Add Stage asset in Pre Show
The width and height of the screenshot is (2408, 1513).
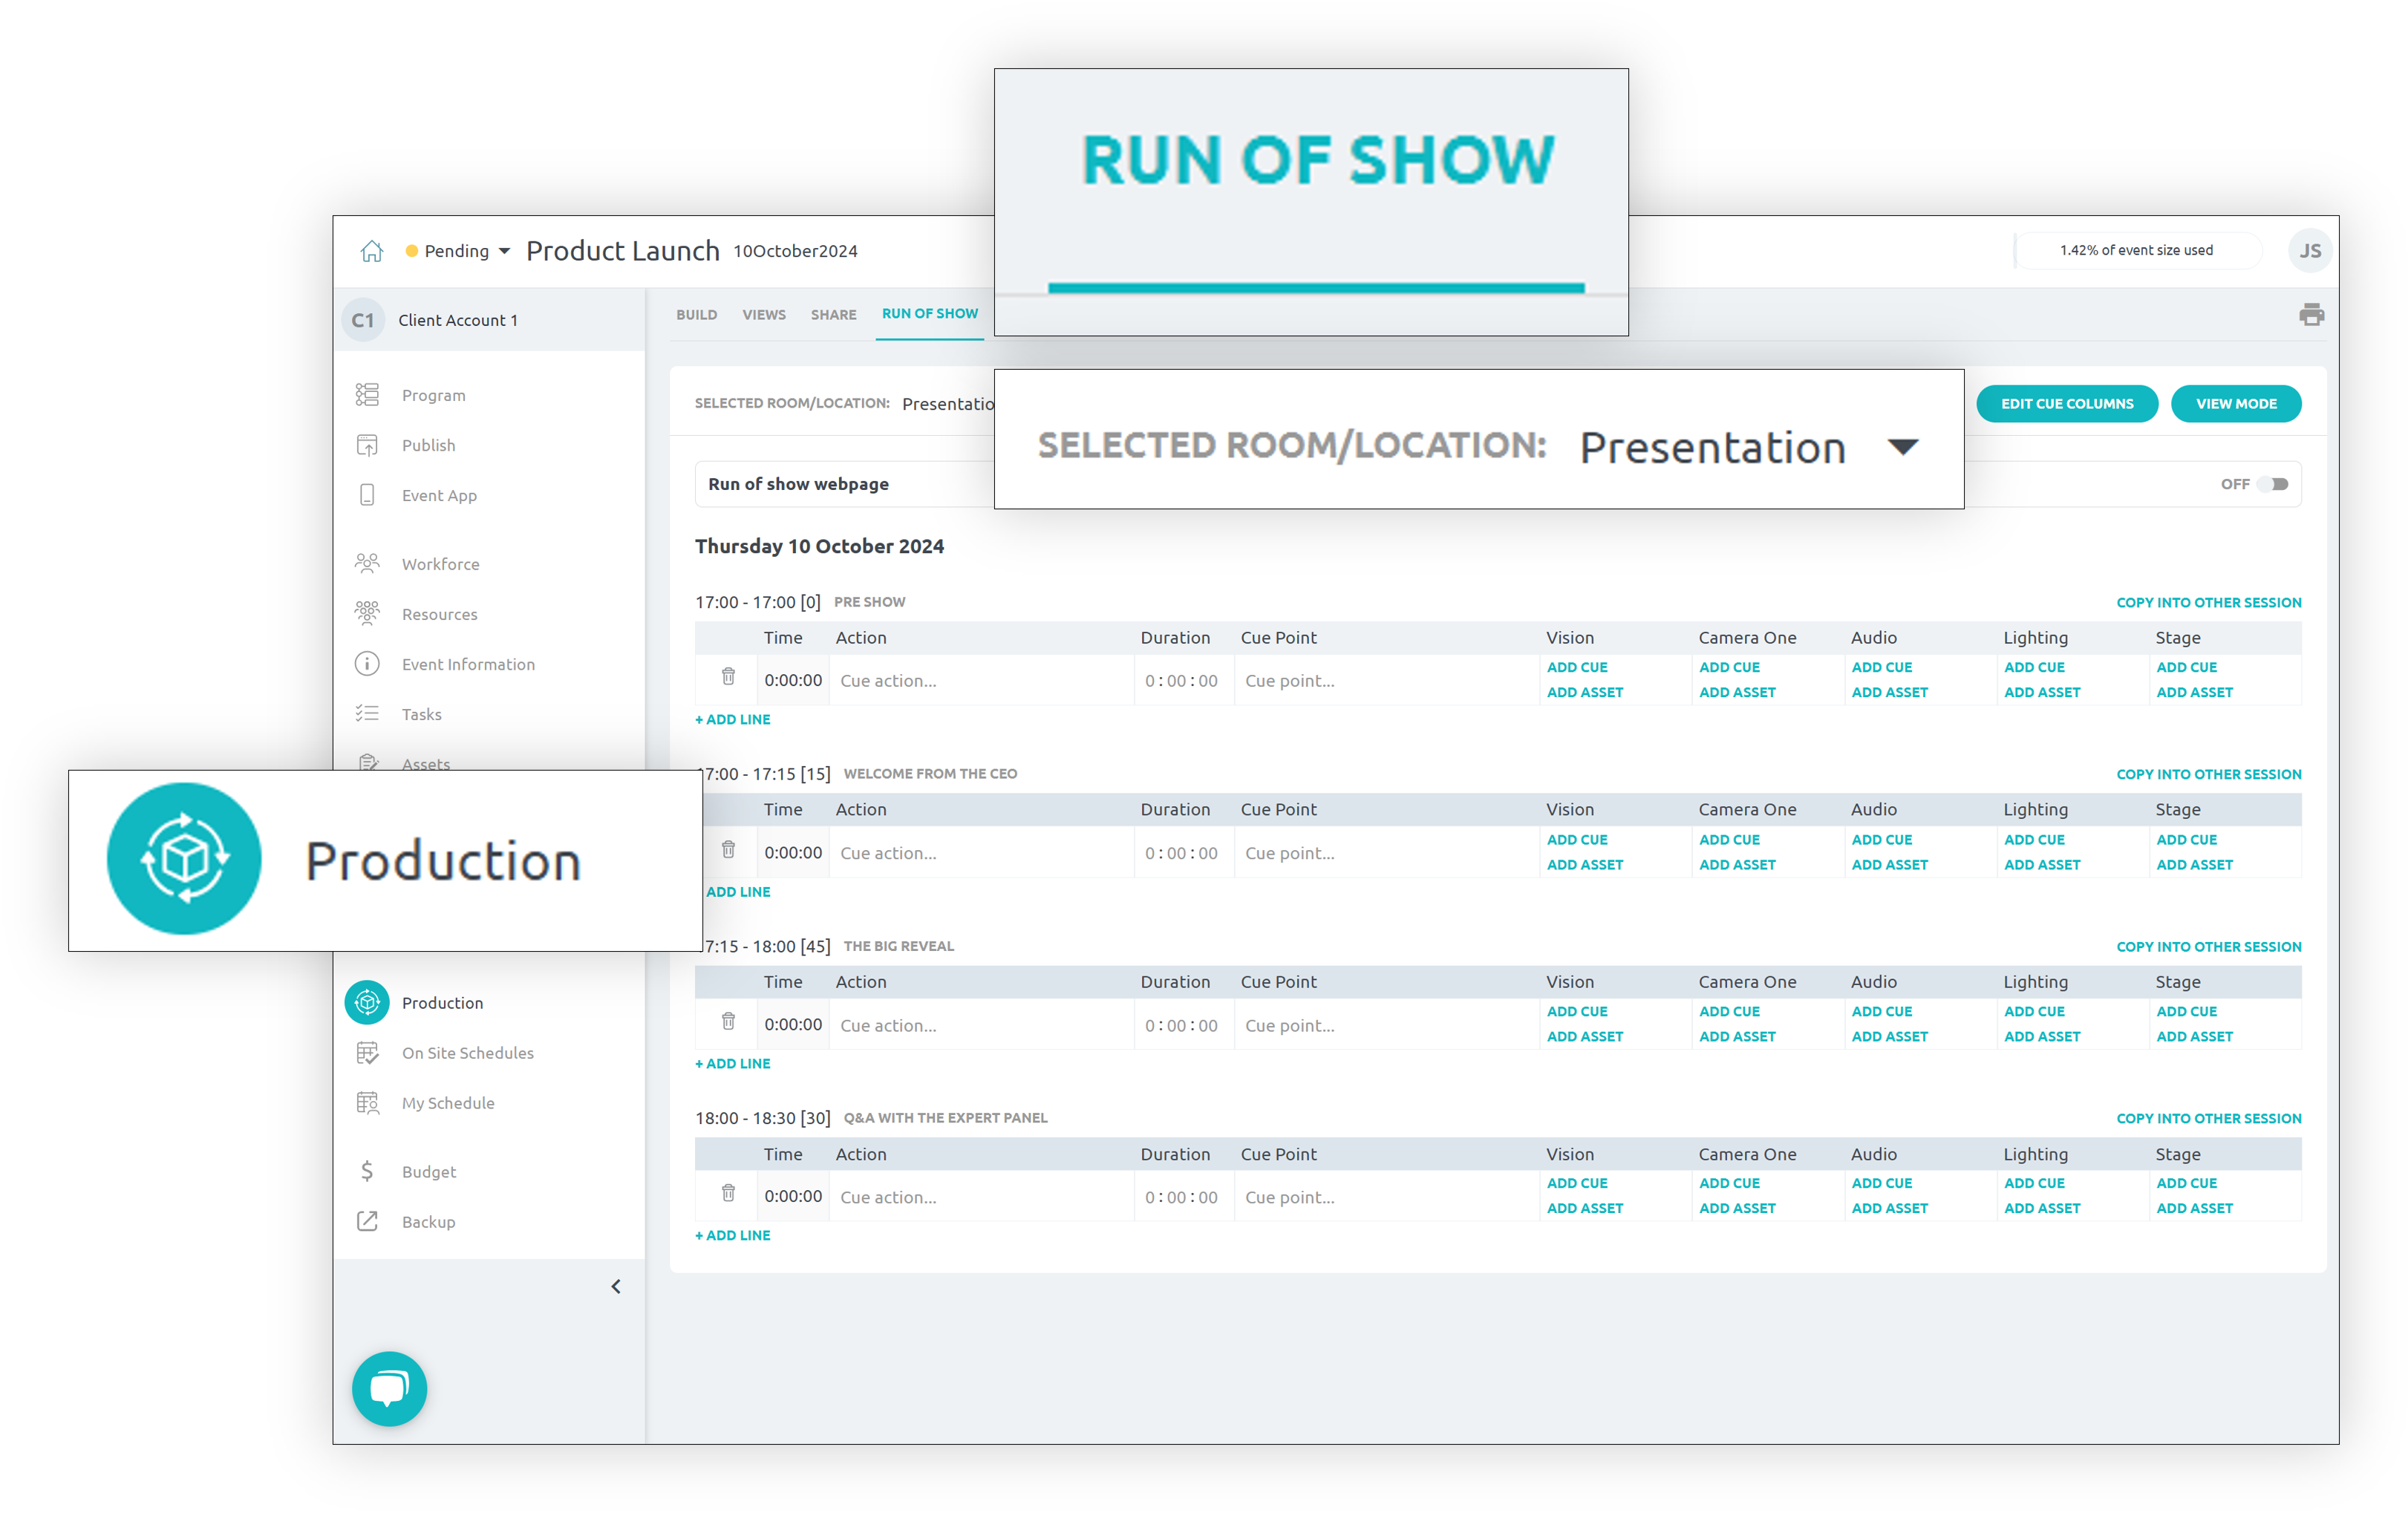(x=2195, y=692)
